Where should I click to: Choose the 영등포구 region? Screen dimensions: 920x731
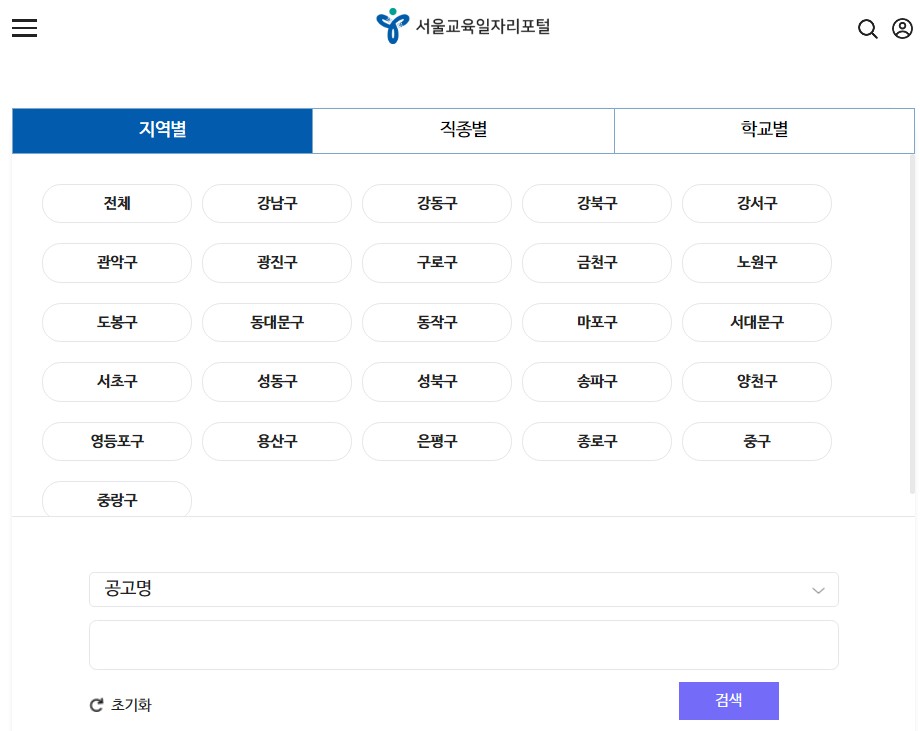(116, 441)
